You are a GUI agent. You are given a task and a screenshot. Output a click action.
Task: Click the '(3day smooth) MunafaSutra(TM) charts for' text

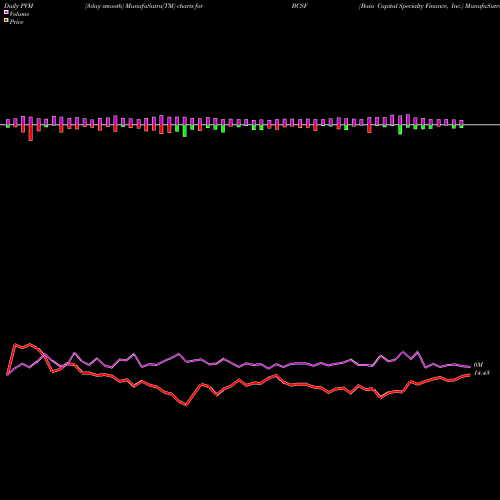(x=144, y=6)
